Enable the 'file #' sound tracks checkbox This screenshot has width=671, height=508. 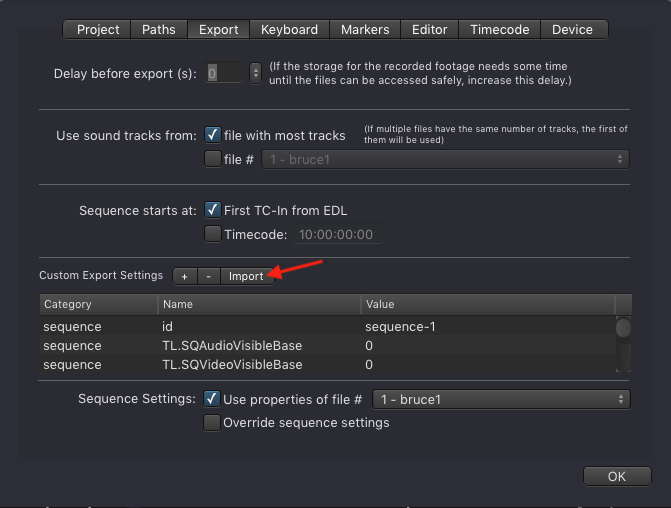(213, 159)
